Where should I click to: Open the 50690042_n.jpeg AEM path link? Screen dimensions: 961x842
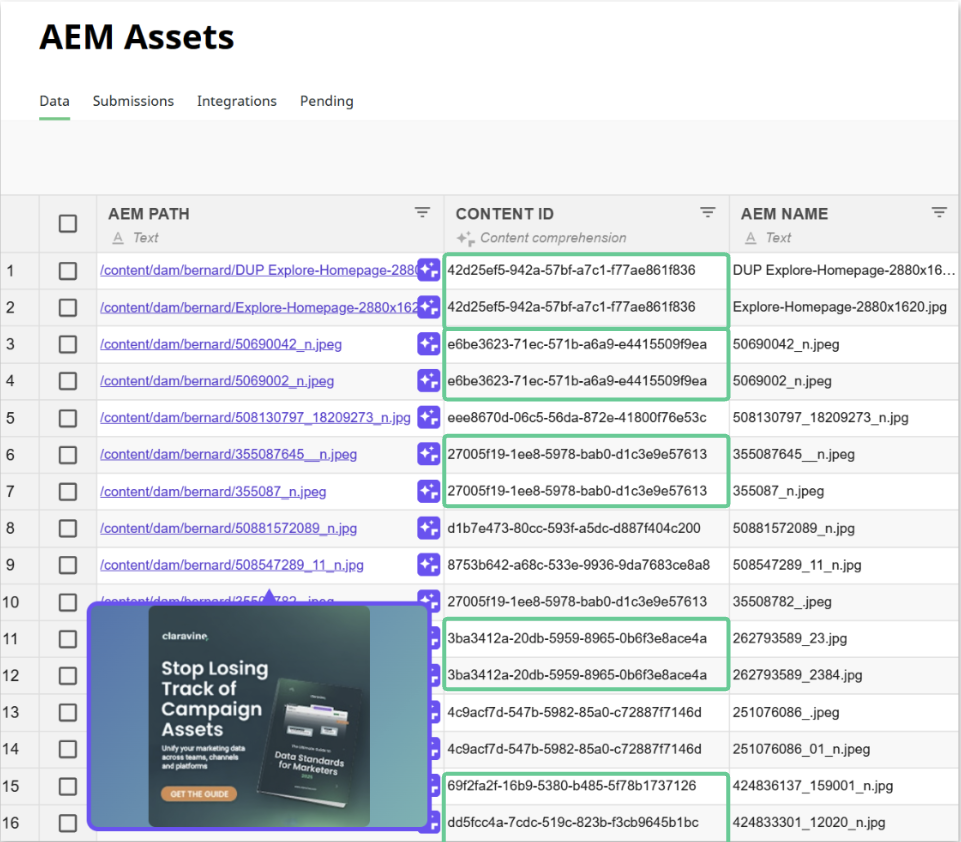(221, 344)
